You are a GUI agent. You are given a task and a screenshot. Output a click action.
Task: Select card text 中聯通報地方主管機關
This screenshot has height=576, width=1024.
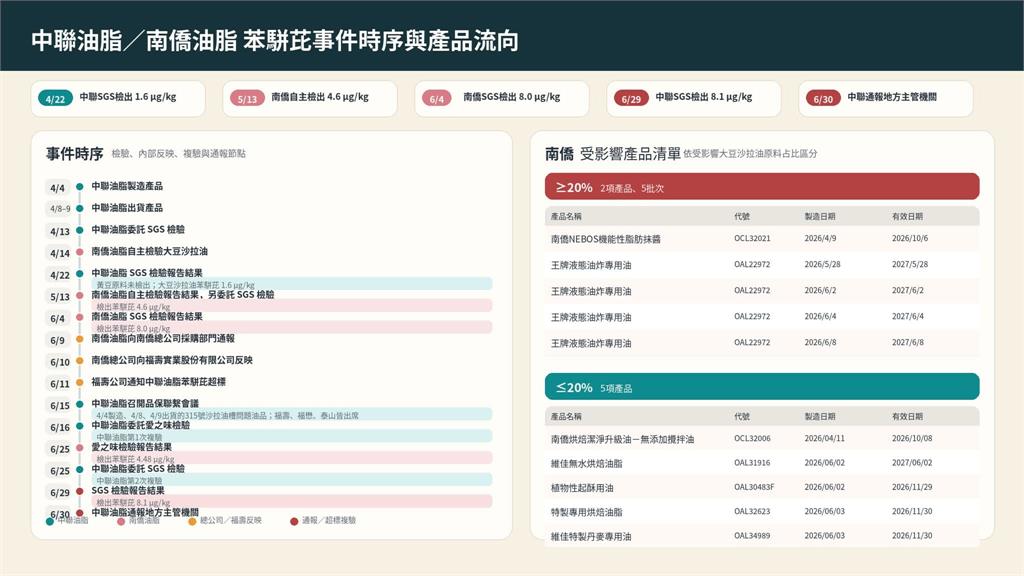coord(892,97)
